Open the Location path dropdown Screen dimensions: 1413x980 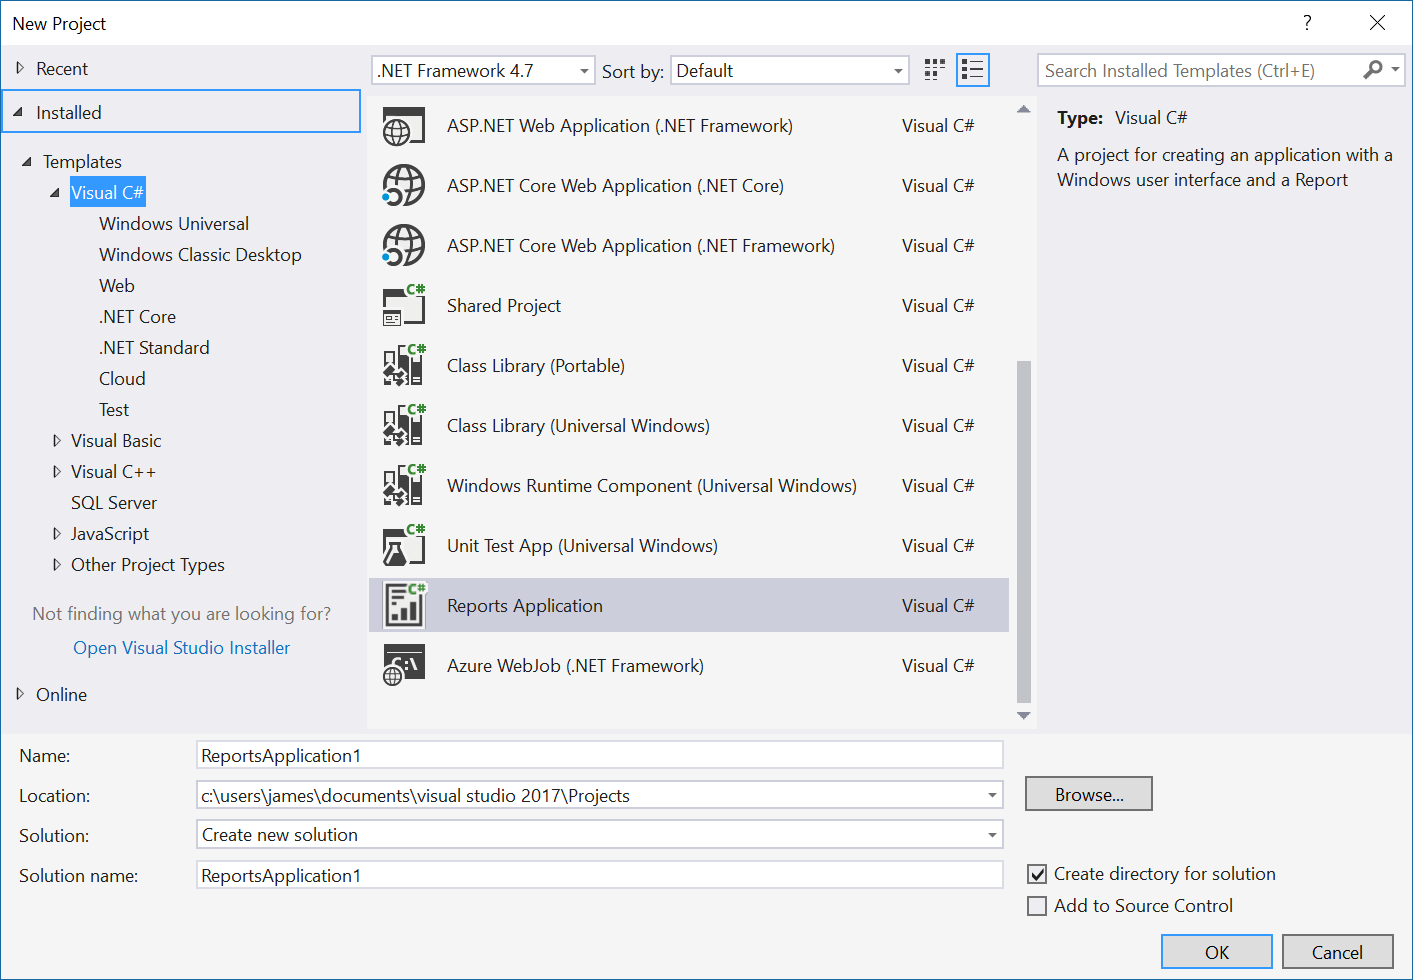pyautogui.click(x=992, y=796)
